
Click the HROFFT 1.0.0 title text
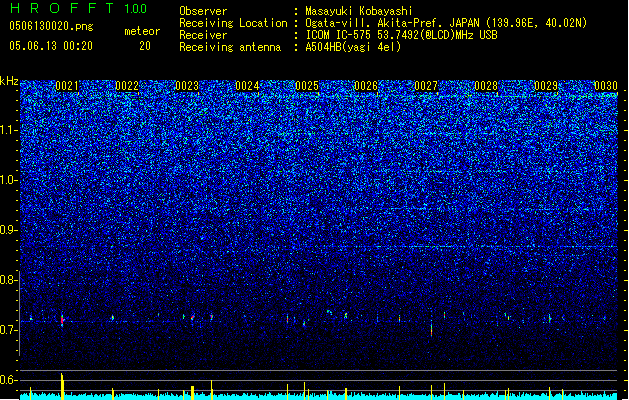coord(79,8)
